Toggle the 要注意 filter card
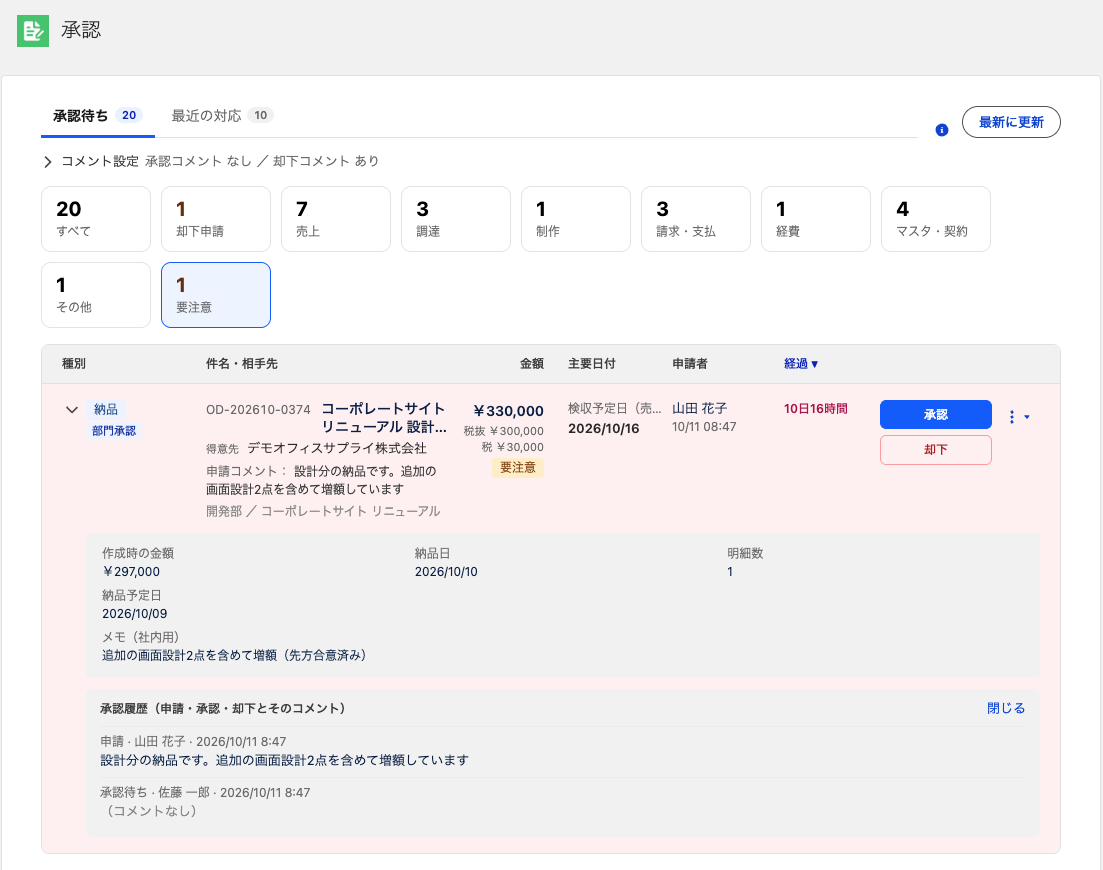The width and height of the screenshot is (1103, 870). [x=216, y=295]
